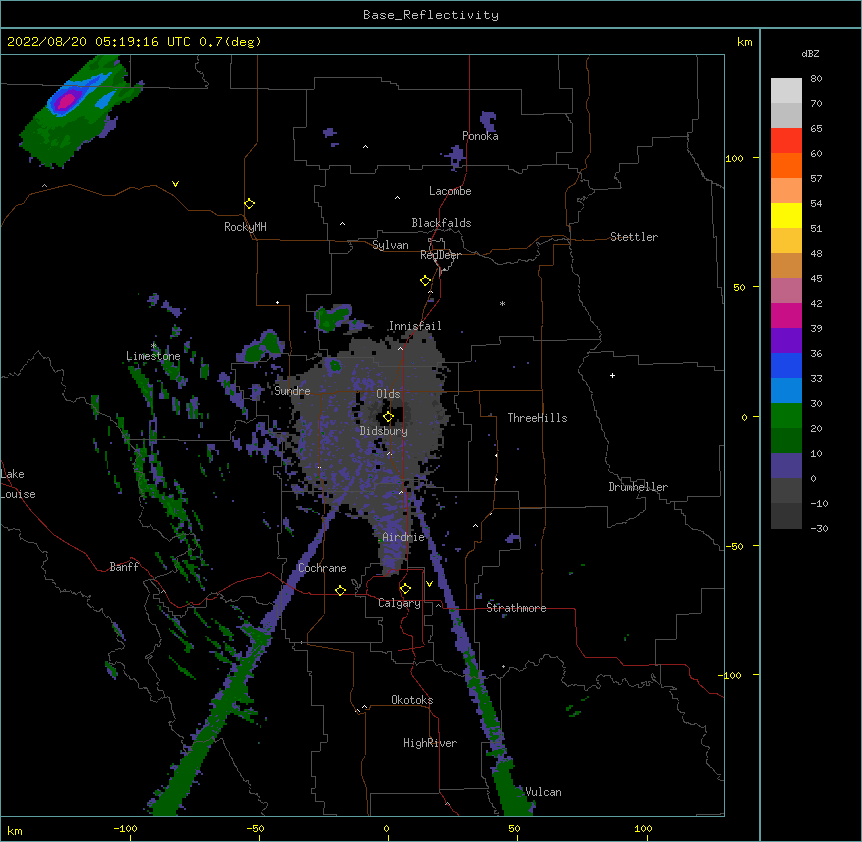
Task: Click the yellow V marker east of Calgary diamond
Action: 429,584
